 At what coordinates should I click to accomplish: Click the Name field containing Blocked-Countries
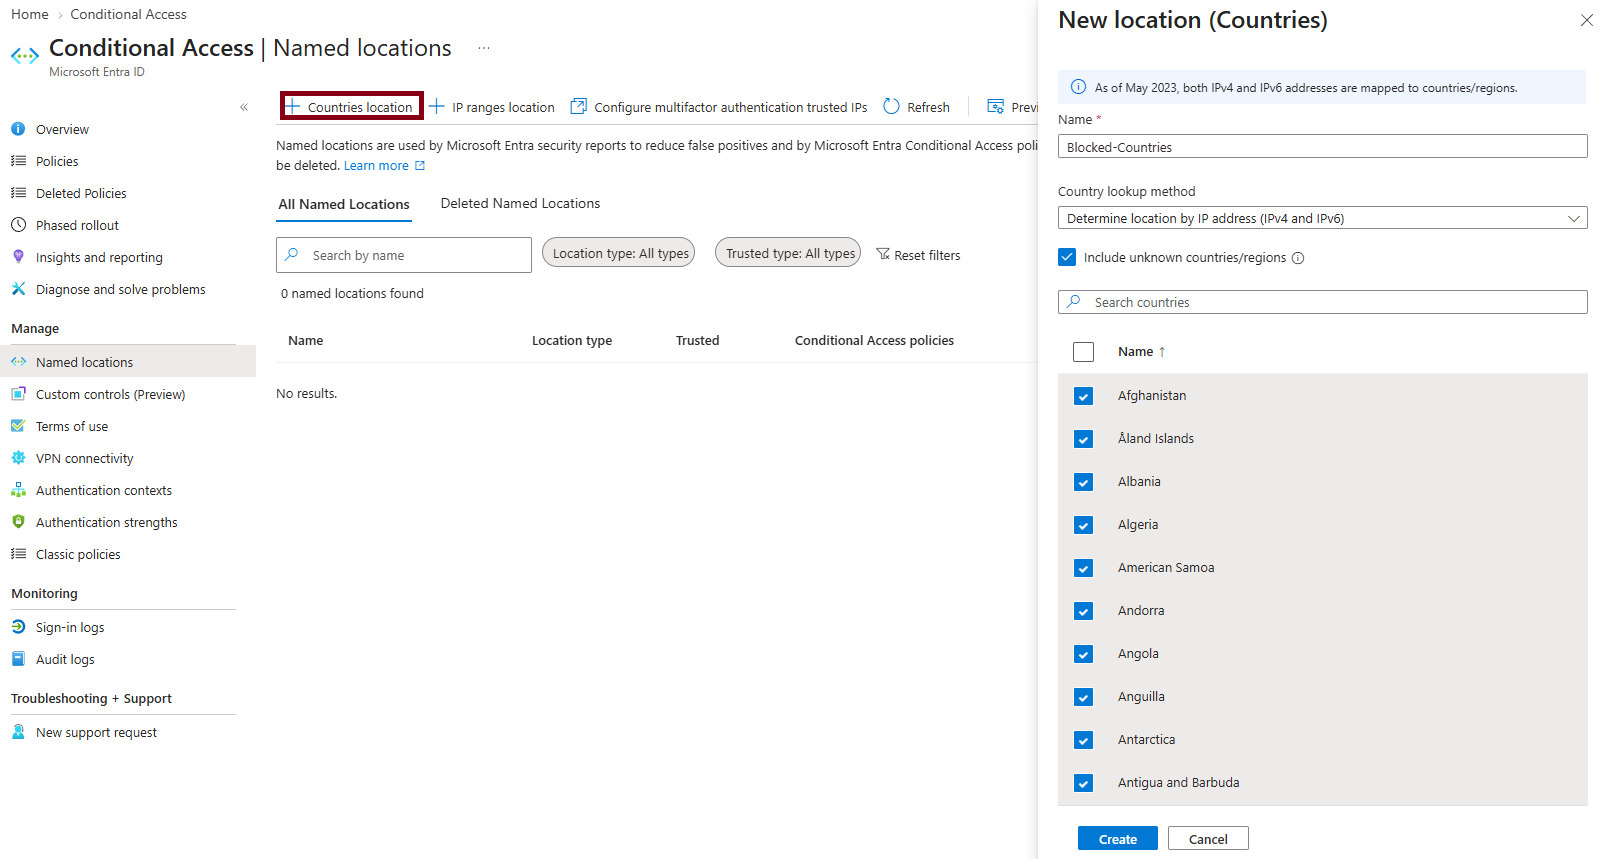(x=1322, y=146)
